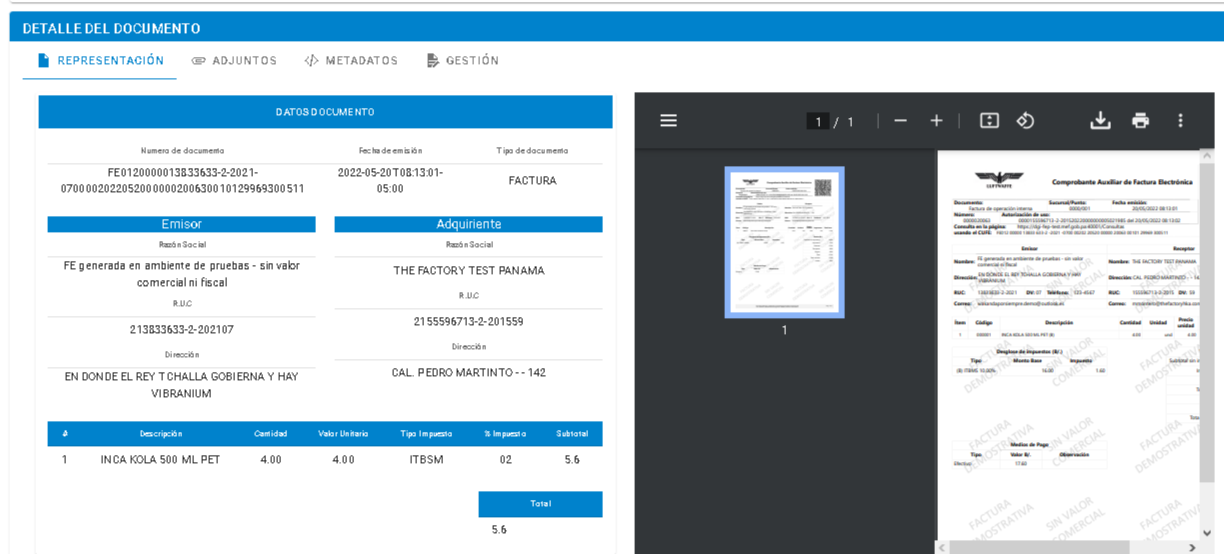Click the fit to page icon
Screen dimensions: 1224x554
pyautogui.click(x=989, y=121)
